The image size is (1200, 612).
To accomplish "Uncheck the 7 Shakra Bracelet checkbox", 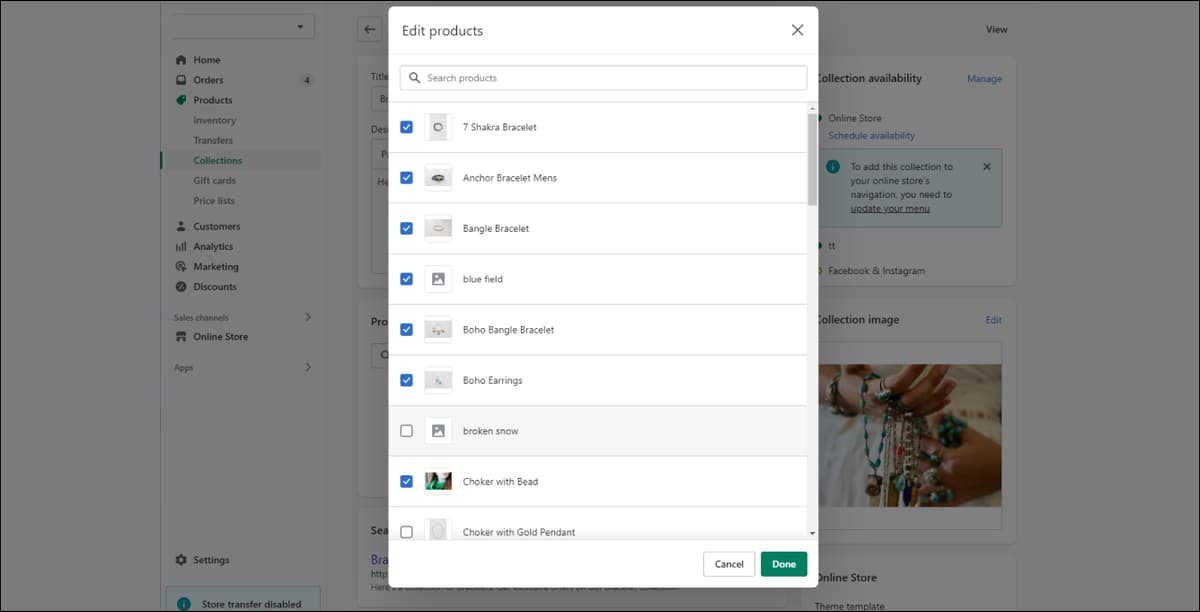I will (x=406, y=127).
